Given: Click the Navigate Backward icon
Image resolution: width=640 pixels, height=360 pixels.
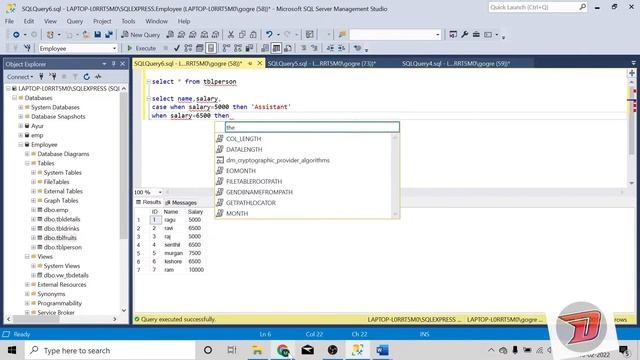Looking at the screenshot, I should coord(16,35).
